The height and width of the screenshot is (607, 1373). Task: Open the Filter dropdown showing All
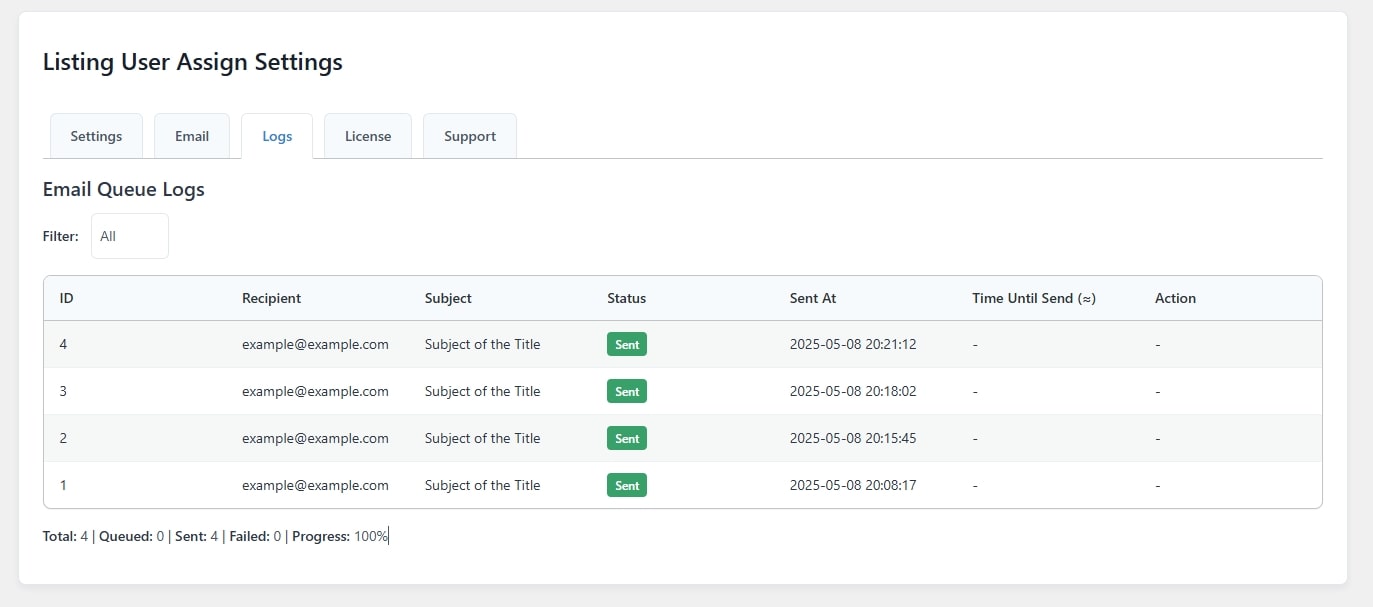130,236
